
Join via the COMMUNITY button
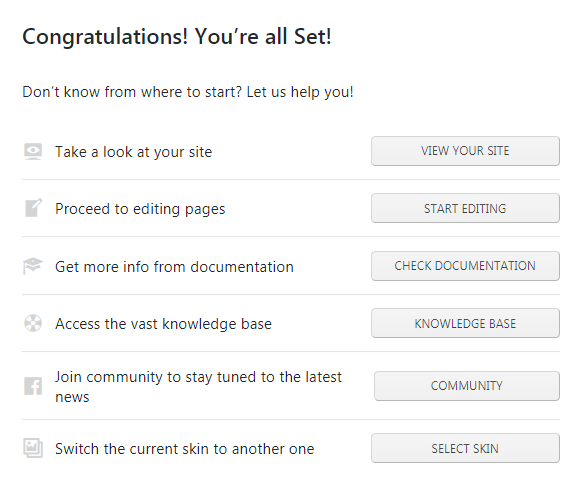467,386
